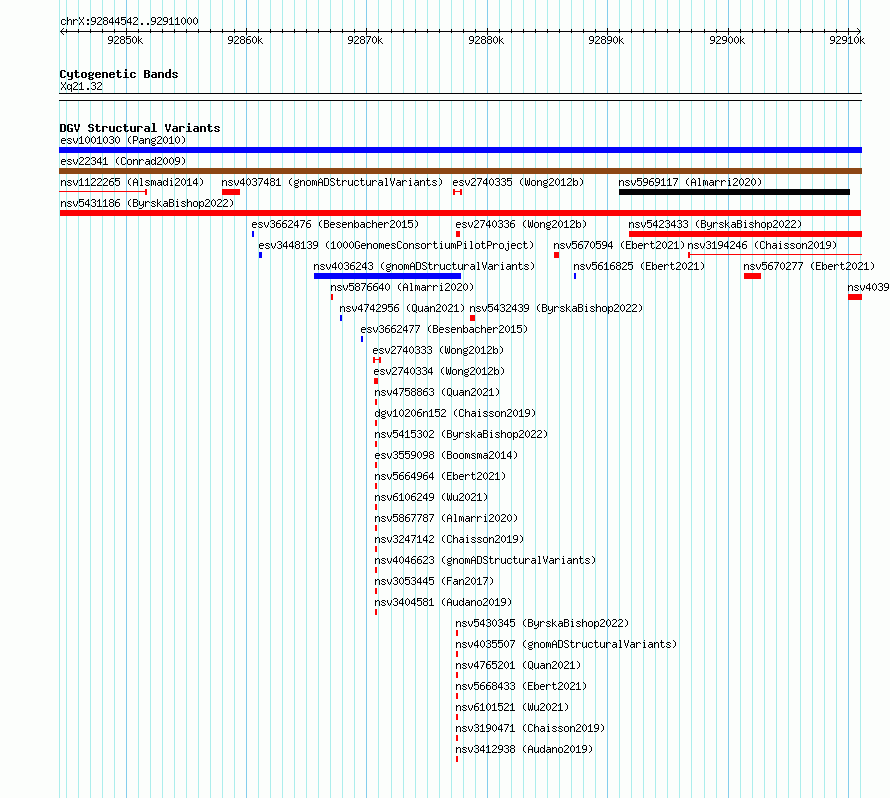Viewport: 890px width, 798px height.
Task: Click the 92860k ruler label
Action: pos(245,40)
